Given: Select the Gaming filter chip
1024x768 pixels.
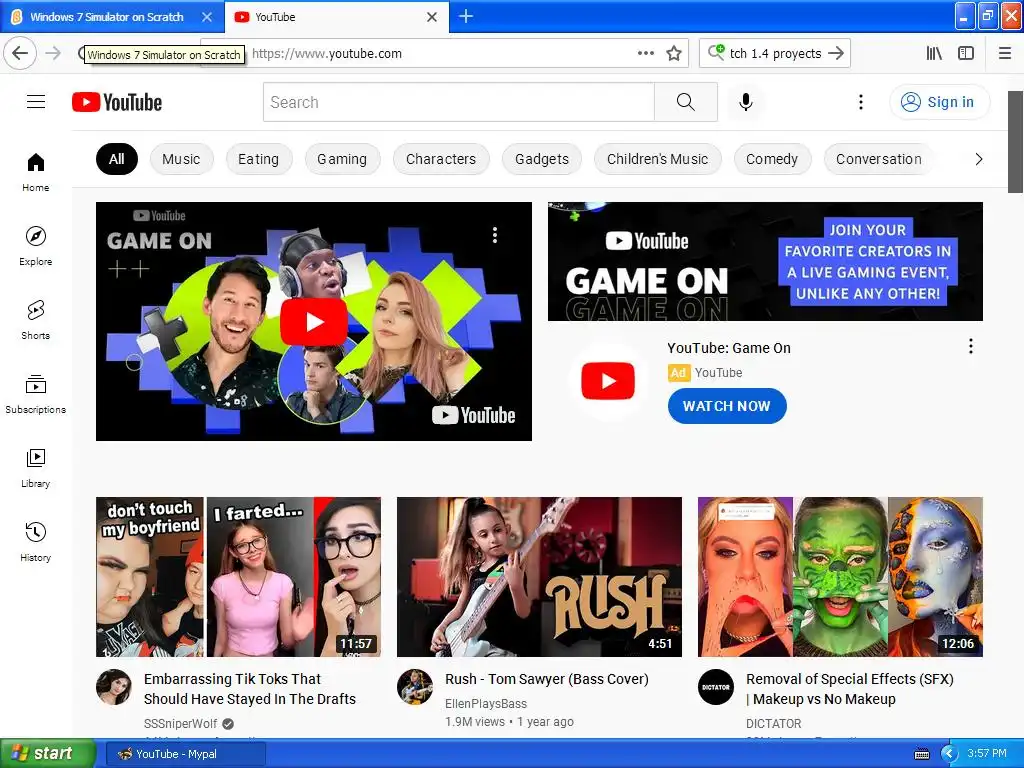Looking at the screenshot, I should pyautogui.click(x=342, y=159).
